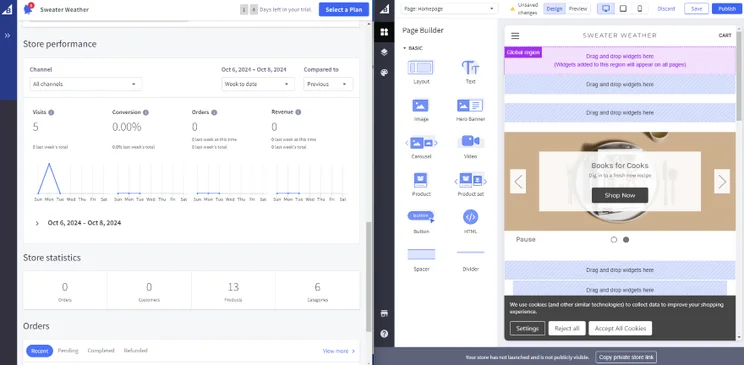
Task: Select the Button widget
Action: [421, 222]
